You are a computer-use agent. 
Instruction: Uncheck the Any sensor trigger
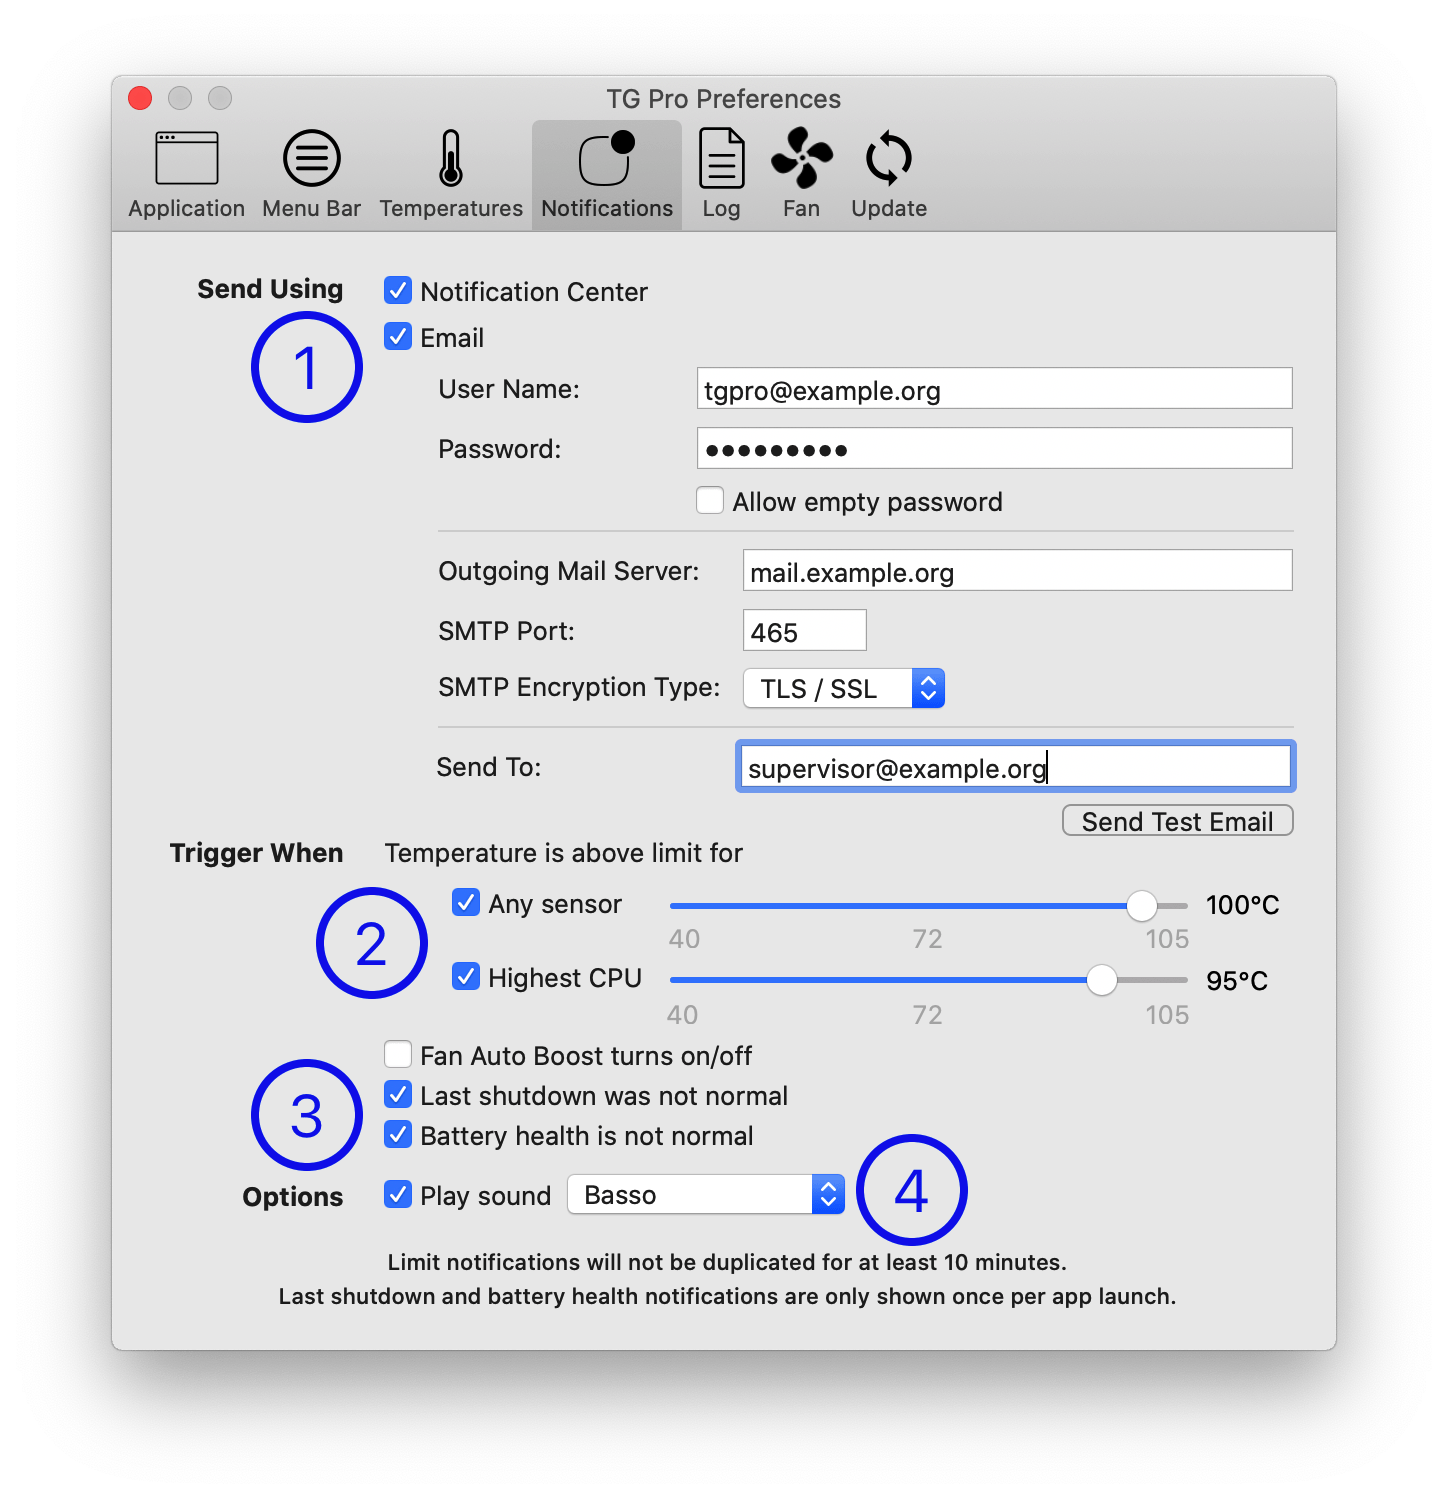point(465,903)
